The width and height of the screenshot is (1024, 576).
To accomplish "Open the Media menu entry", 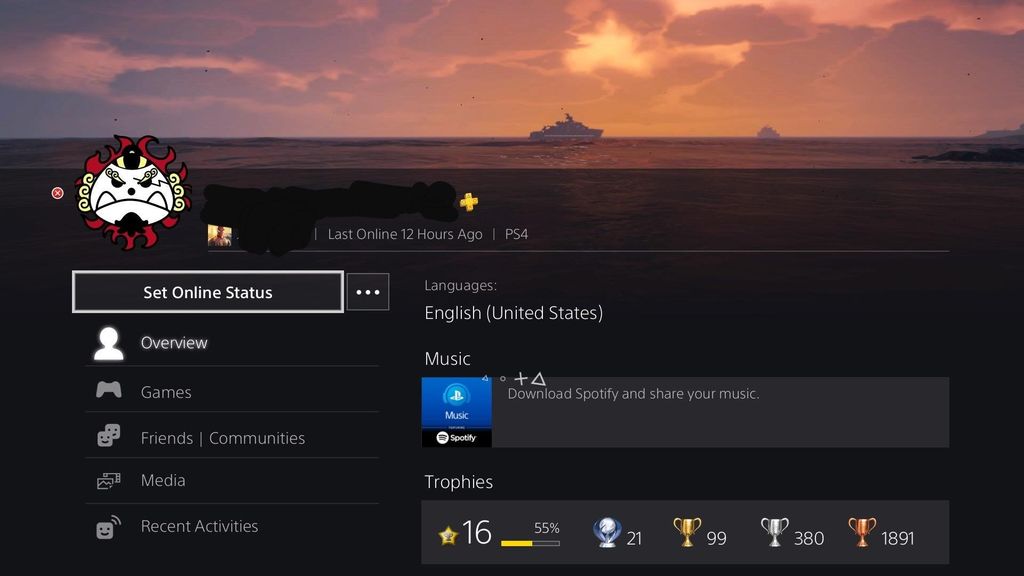I will tap(232, 481).
